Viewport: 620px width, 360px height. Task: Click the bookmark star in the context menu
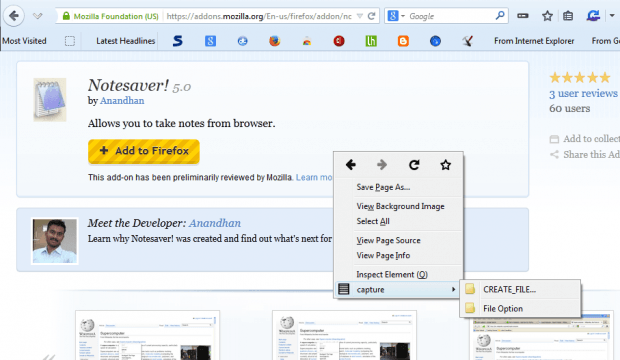point(446,165)
